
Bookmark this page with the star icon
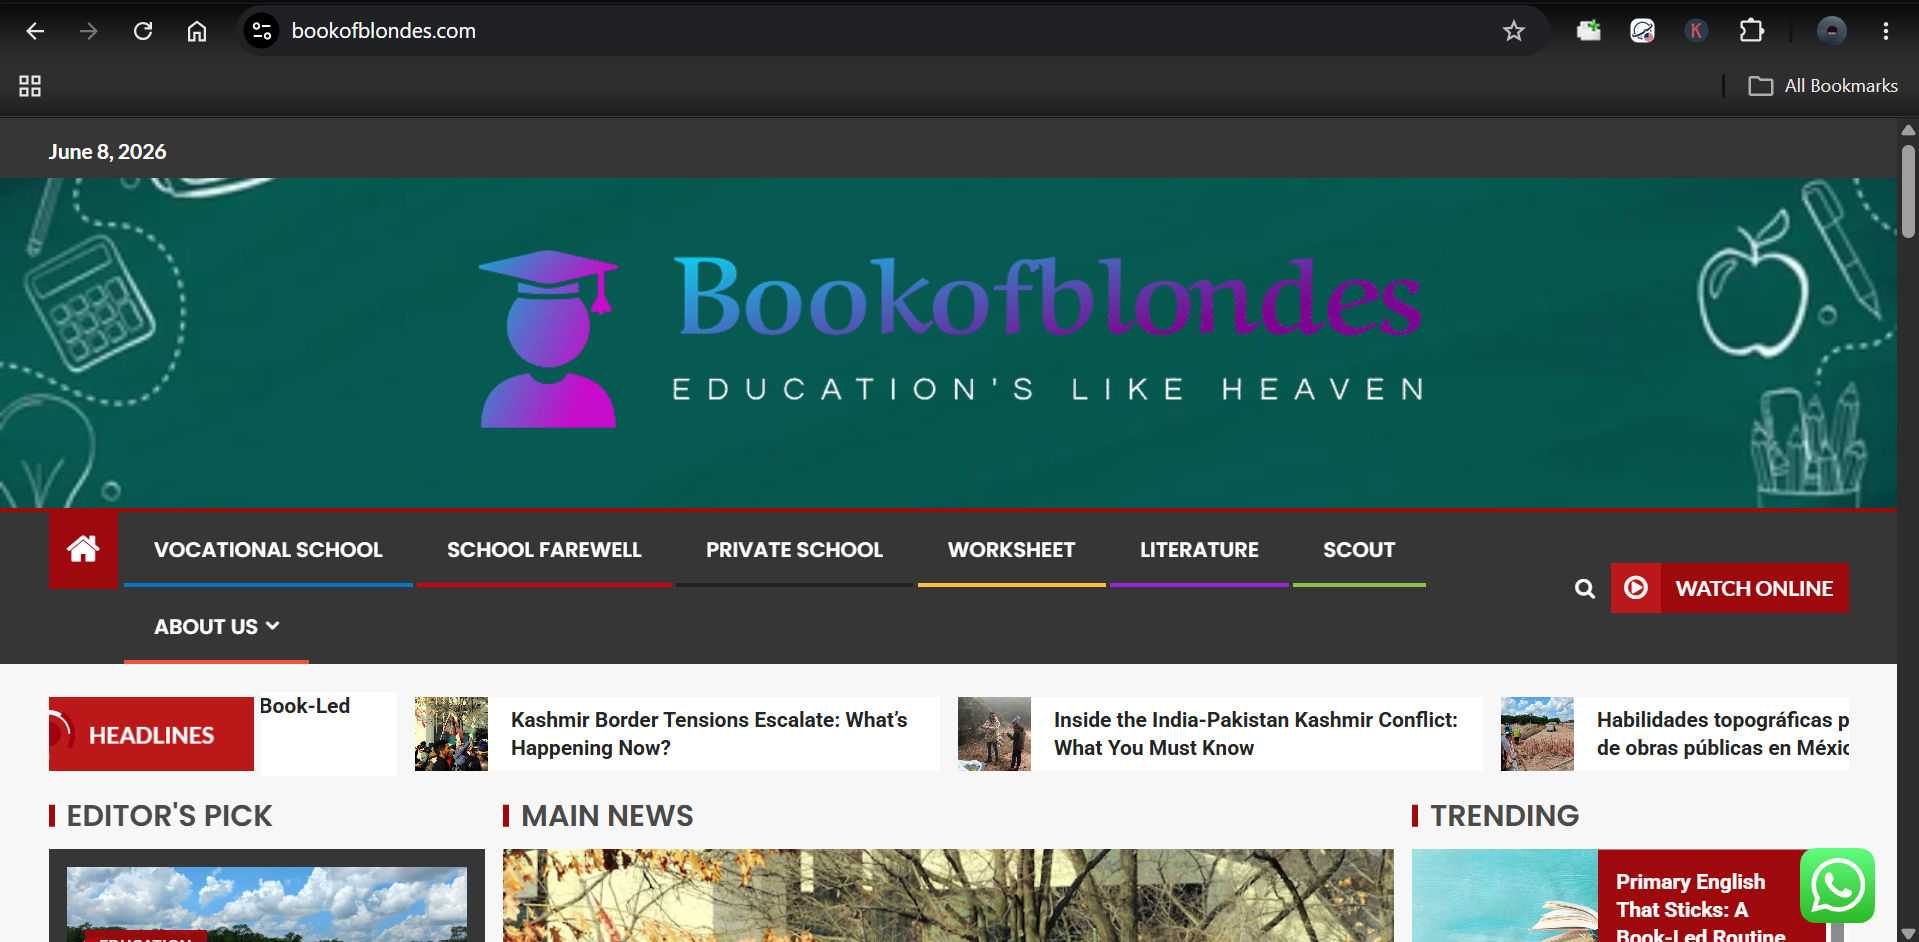point(1514,31)
